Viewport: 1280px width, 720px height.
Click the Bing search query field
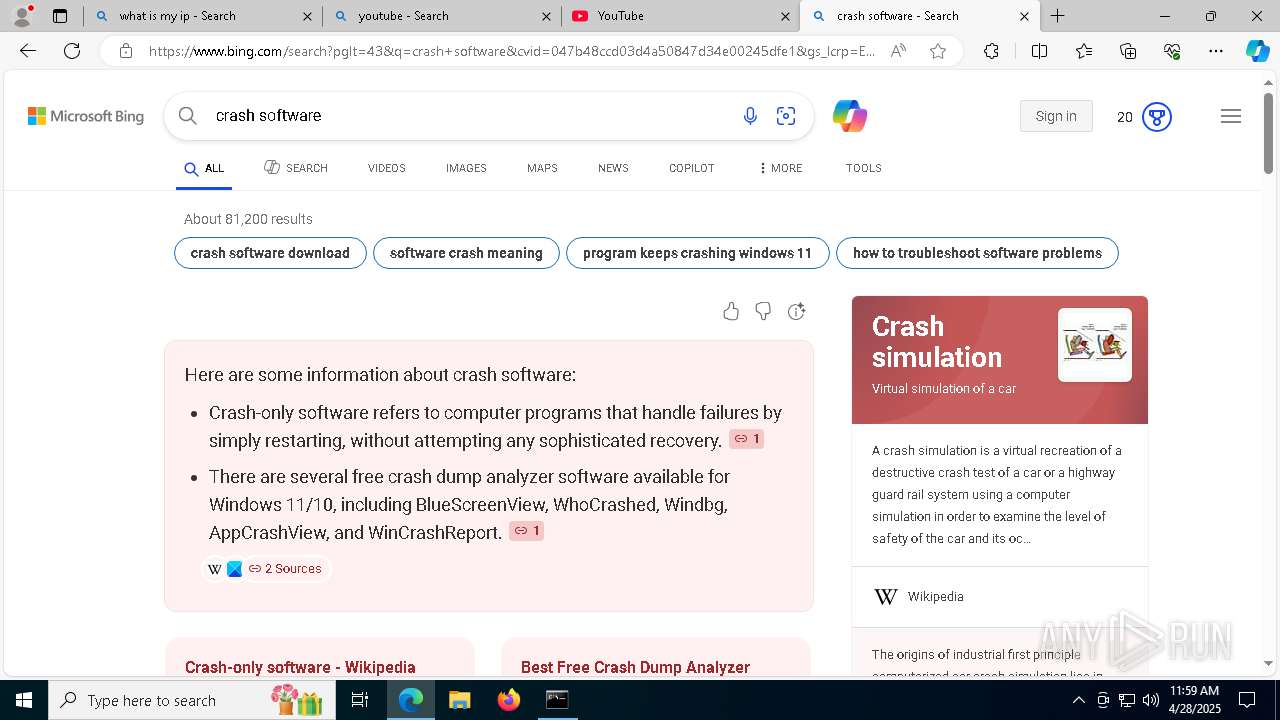click(x=470, y=116)
